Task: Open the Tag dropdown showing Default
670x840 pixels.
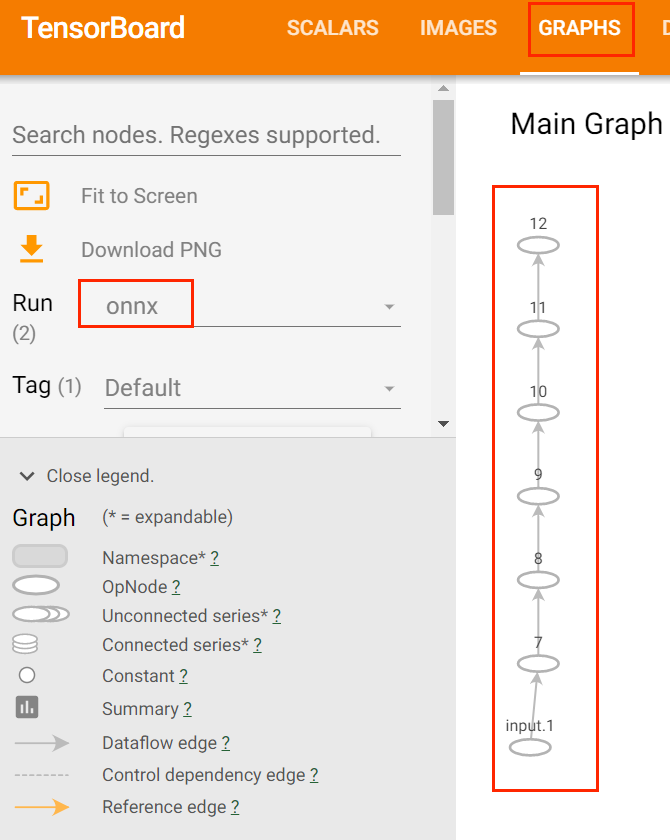Action: tap(251, 388)
